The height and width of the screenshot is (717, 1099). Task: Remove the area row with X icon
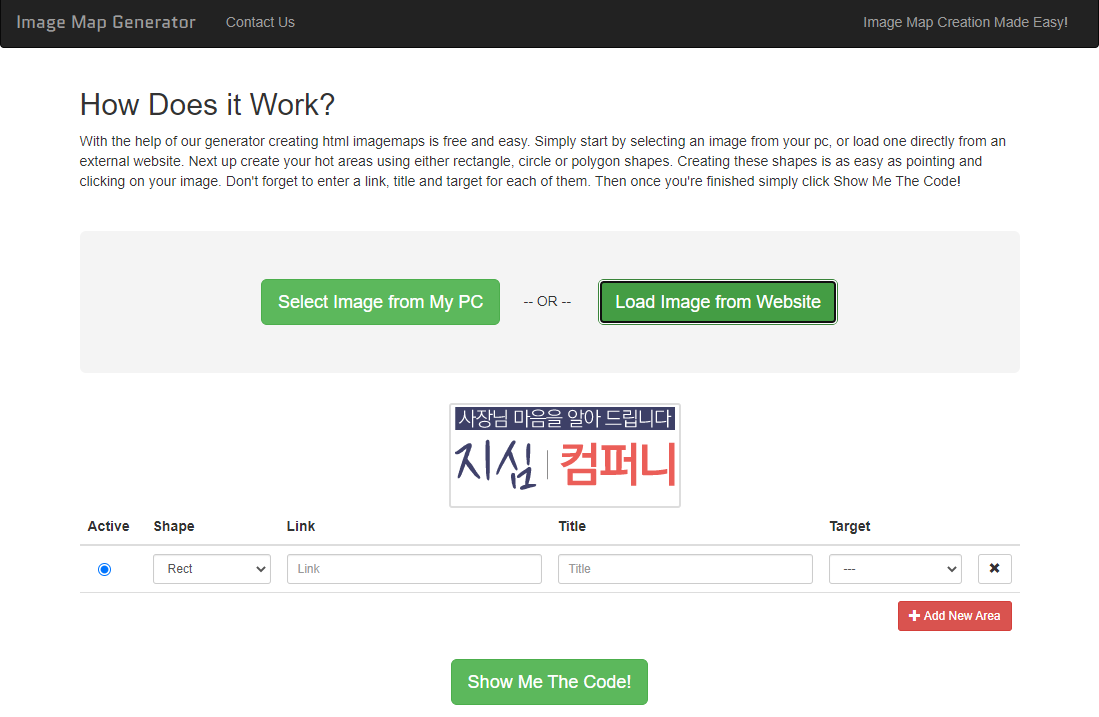(x=994, y=568)
